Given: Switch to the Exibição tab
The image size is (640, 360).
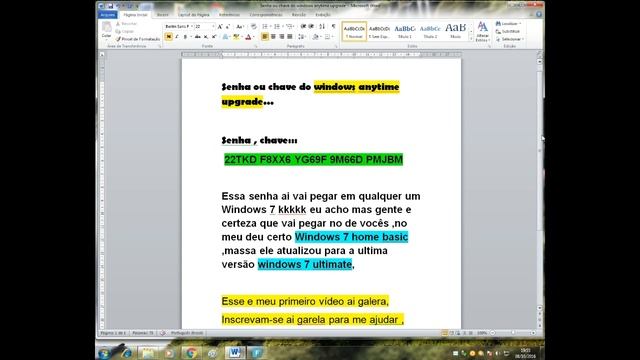Looking at the screenshot, I should tap(323, 15).
